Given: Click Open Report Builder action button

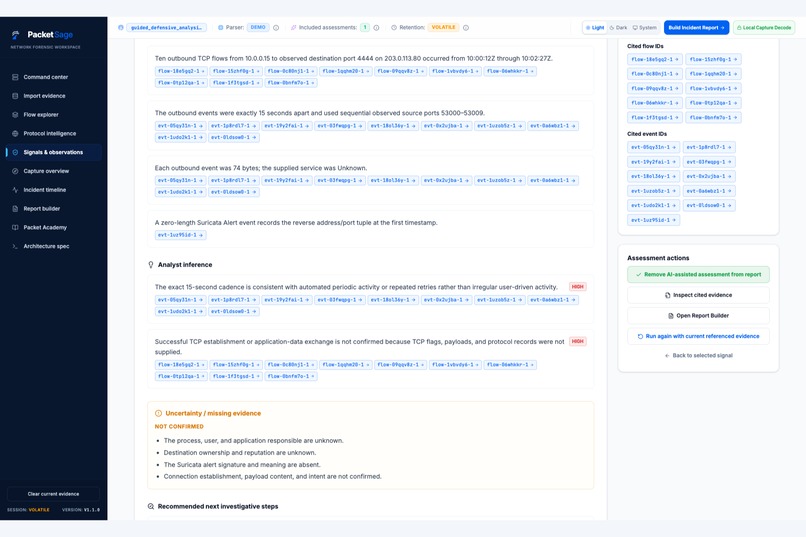Looking at the screenshot, I should (x=698, y=316).
